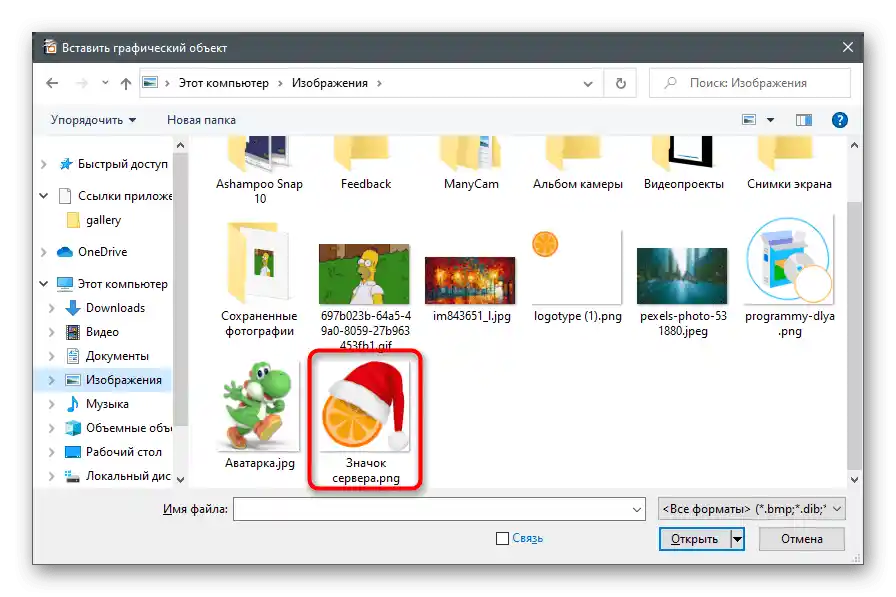Go up one folder level
The height and width of the screenshot is (597, 896).
pyautogui.click(x=126, y=83)
